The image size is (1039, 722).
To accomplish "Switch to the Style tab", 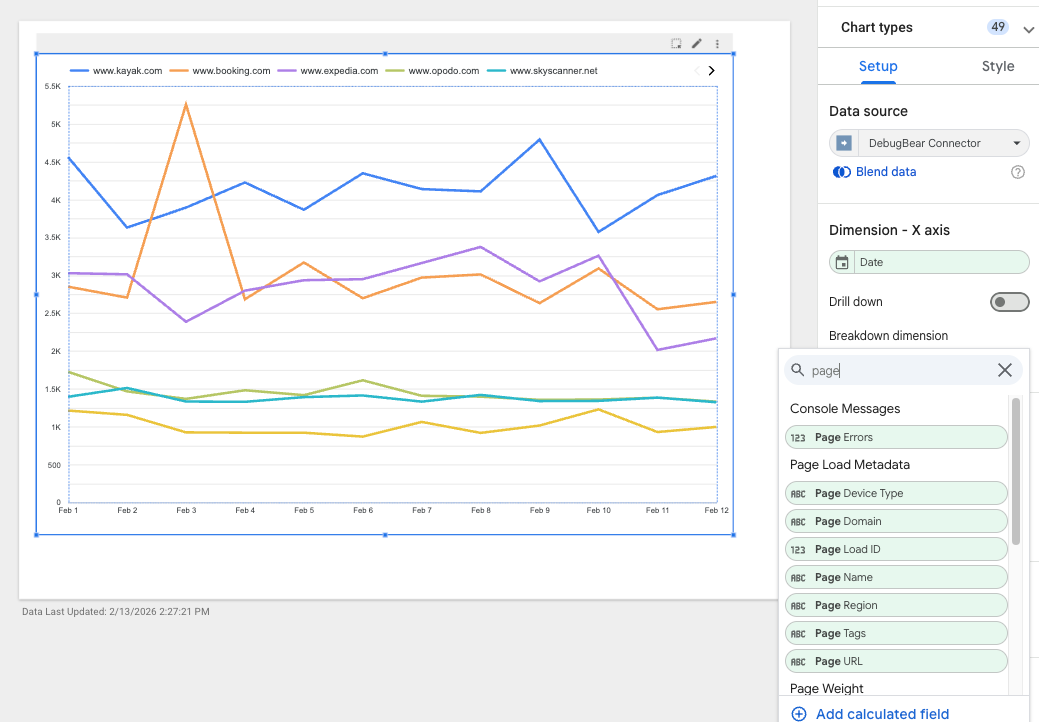I will [997, 66].
